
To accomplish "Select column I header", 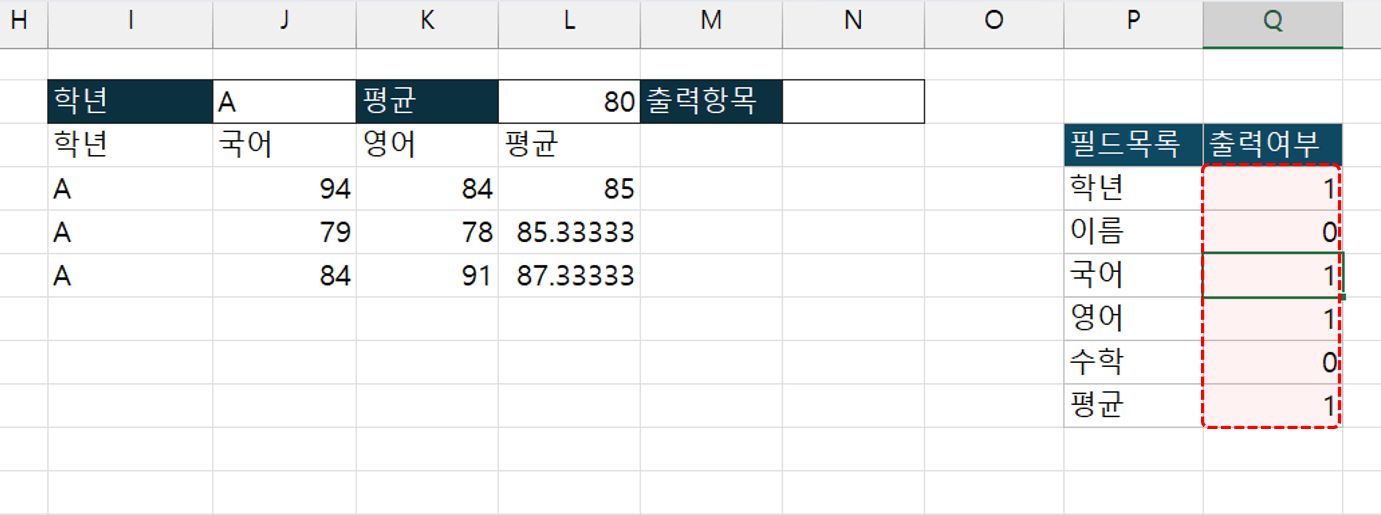I will [130, 23].
